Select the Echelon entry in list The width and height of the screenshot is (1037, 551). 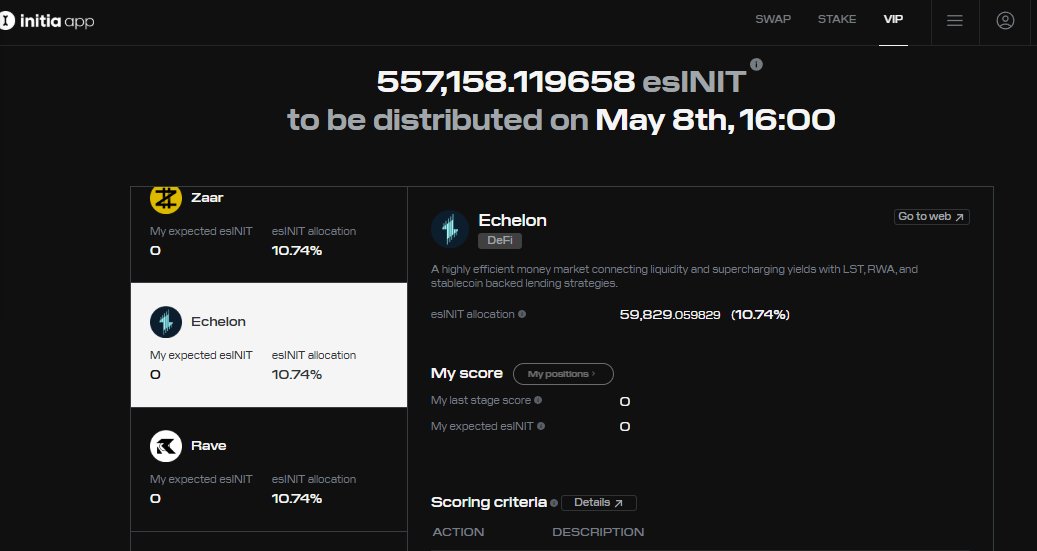pos(268,345)
